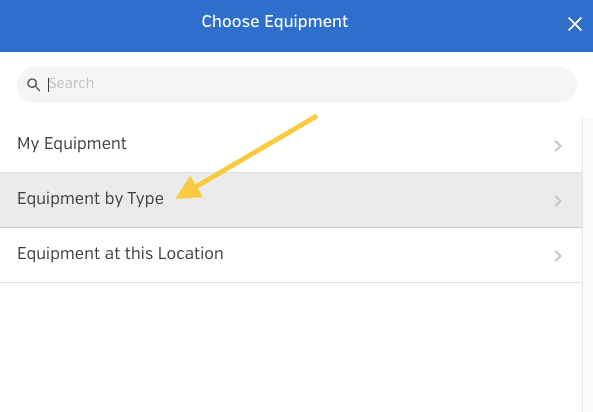Image resolution: width=593 pixels, height=412 pixels.
Task: Dismiss dialog with the white X icon
Action: click(574, 24)
